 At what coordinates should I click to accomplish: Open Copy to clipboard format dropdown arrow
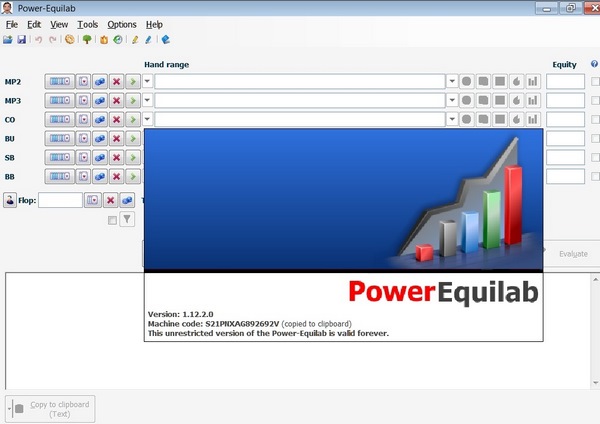click(9, 409)
